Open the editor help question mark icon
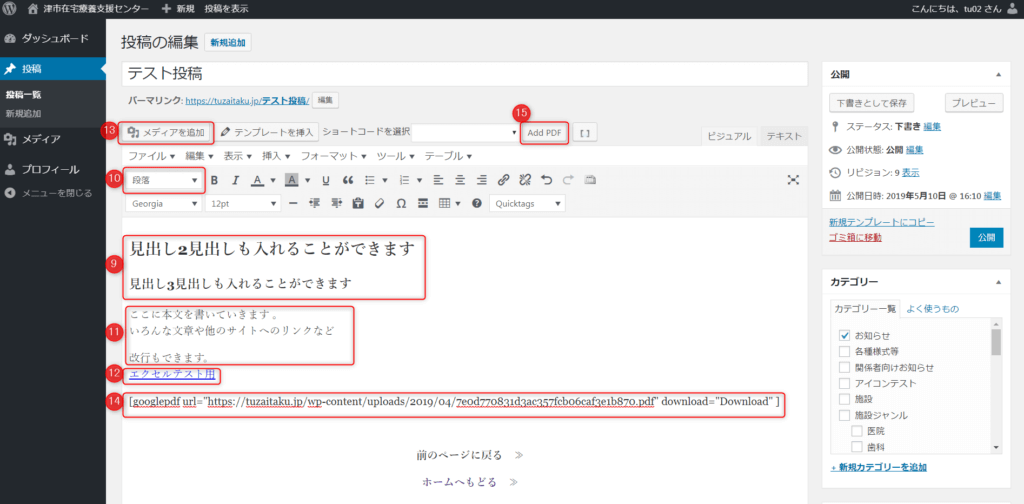 tap(477, 204)
